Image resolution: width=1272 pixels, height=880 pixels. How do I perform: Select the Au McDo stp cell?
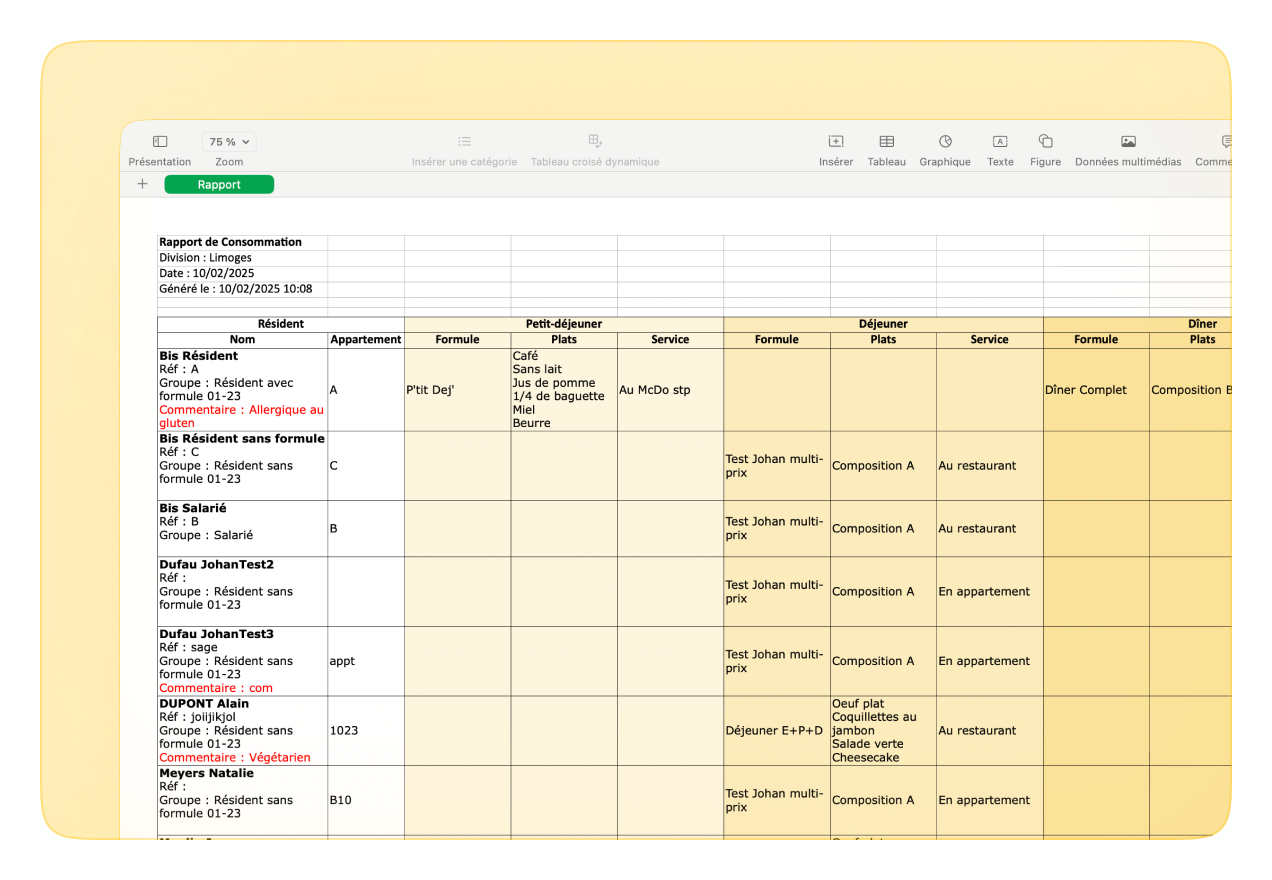(669, 390)
